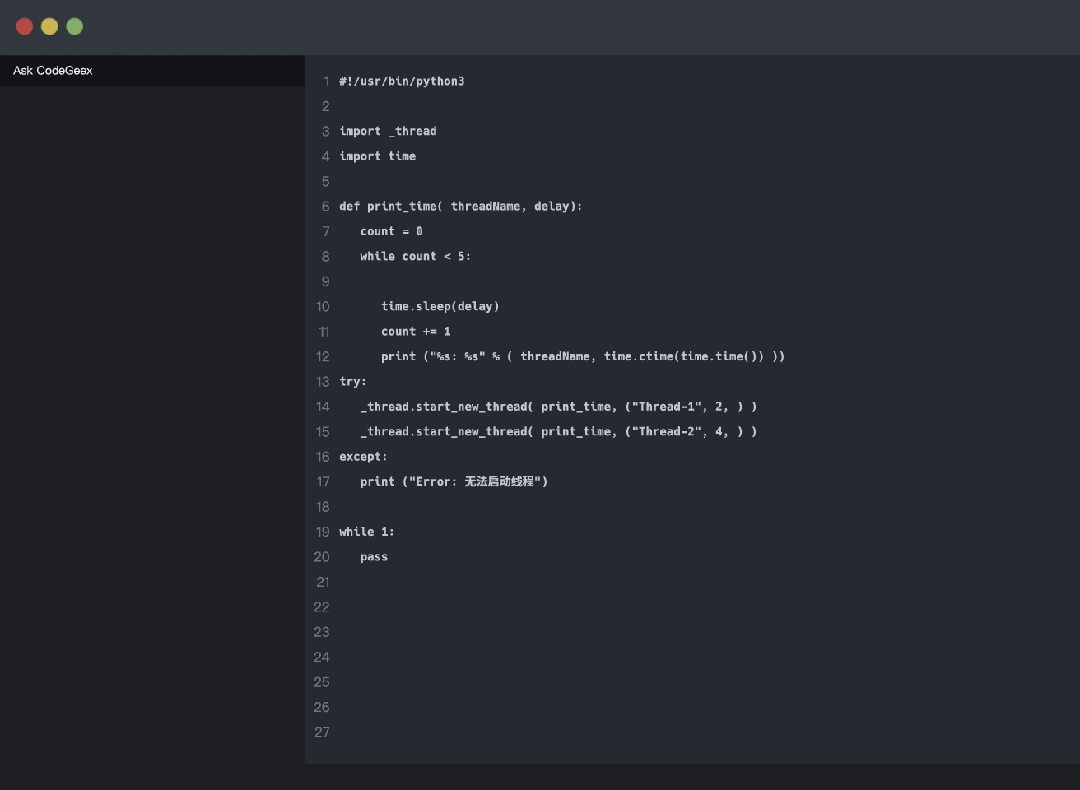Click the 'count += 1' line

(x=416, y=331)
